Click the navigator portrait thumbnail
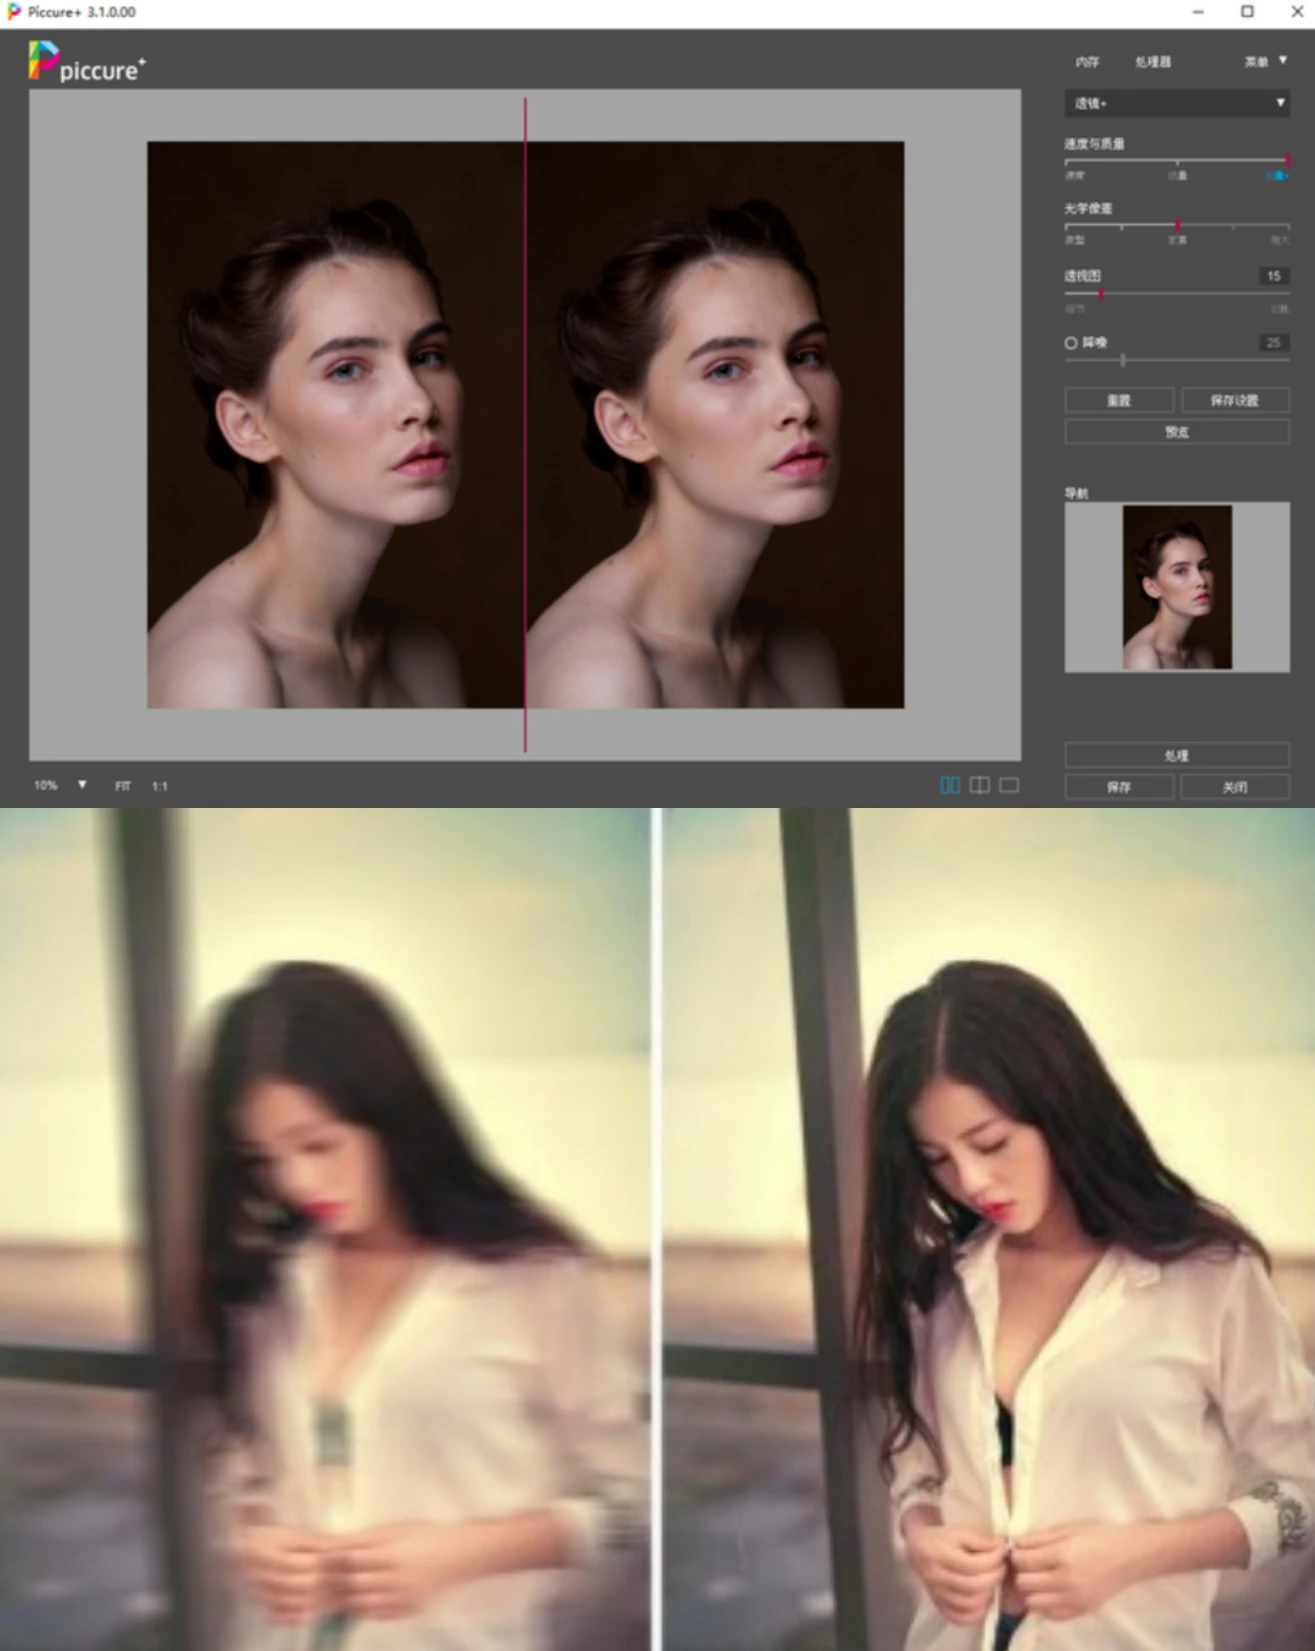This screenshot has width=1315, height=1651. [x=1177, y=587]
